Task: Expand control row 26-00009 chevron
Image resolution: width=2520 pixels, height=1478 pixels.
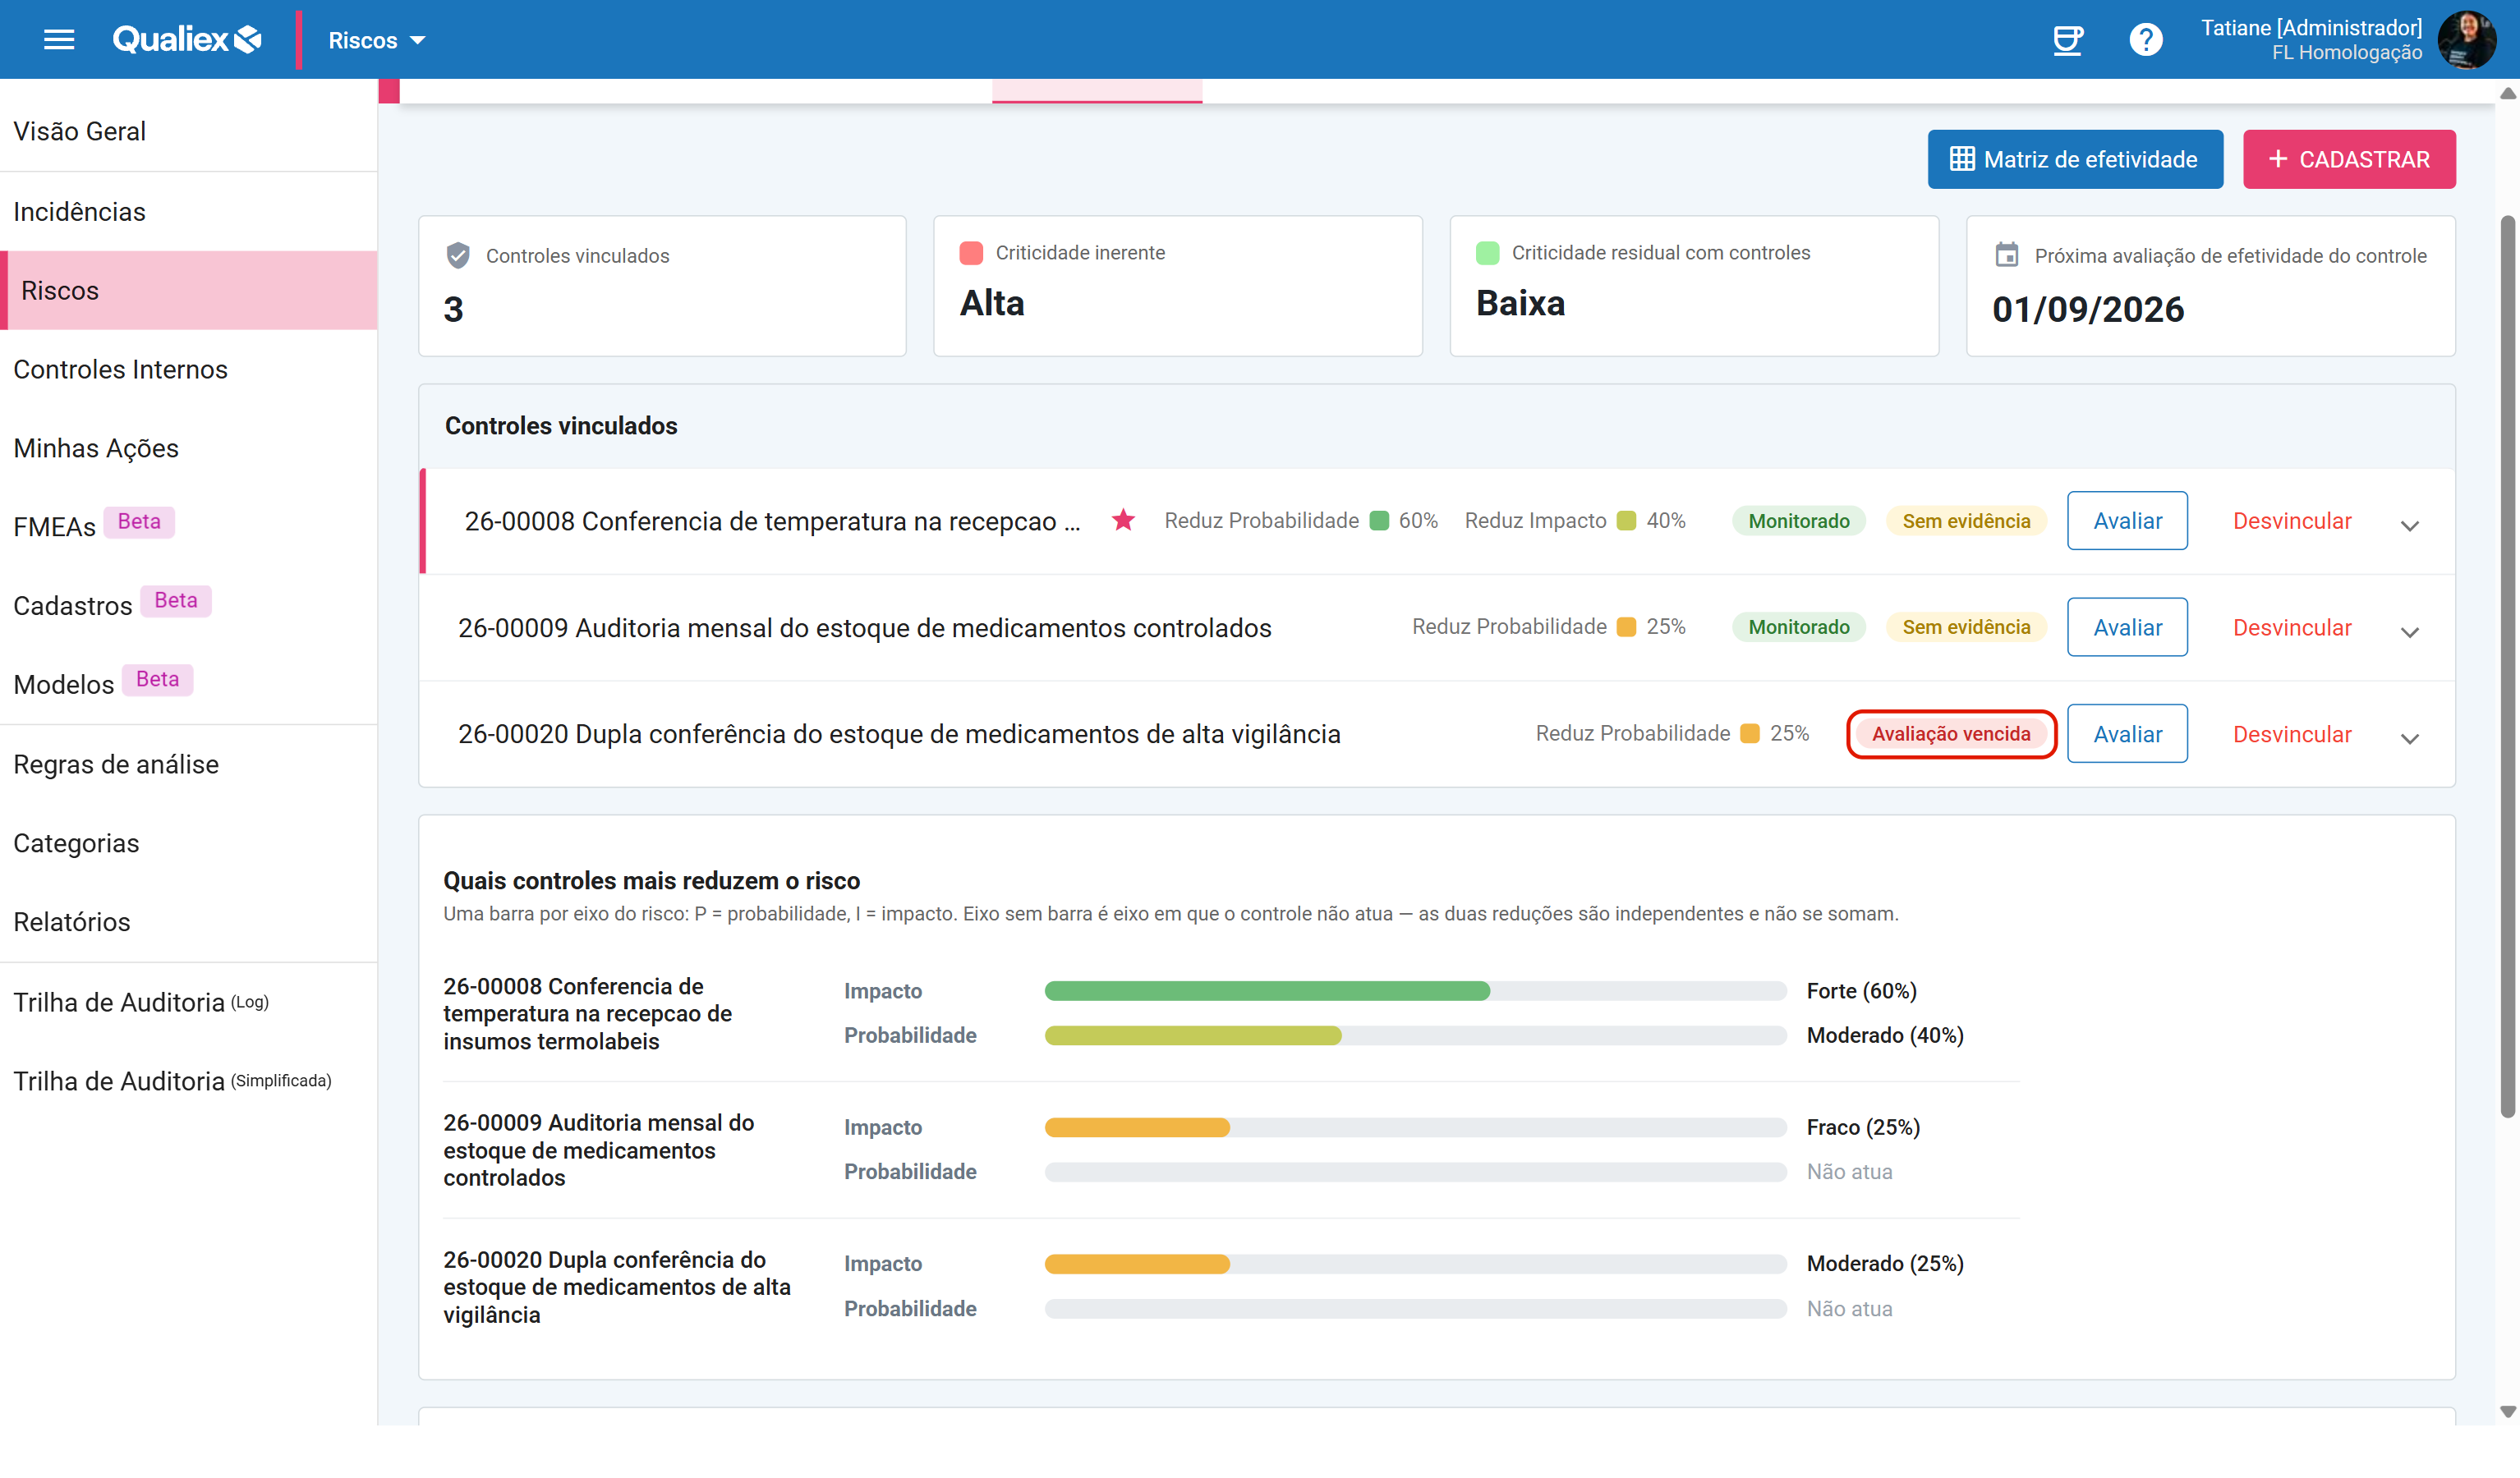Action: click(x=2409, y=632)
